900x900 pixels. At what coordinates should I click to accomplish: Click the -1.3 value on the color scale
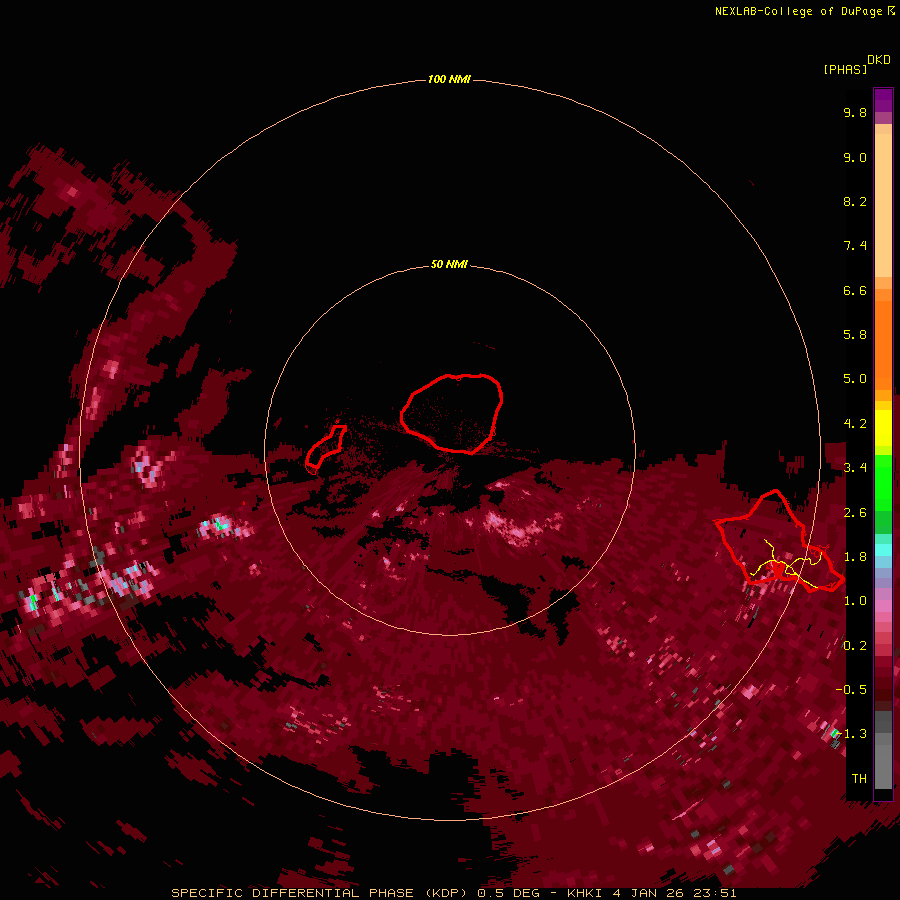[x=852, y=734]
